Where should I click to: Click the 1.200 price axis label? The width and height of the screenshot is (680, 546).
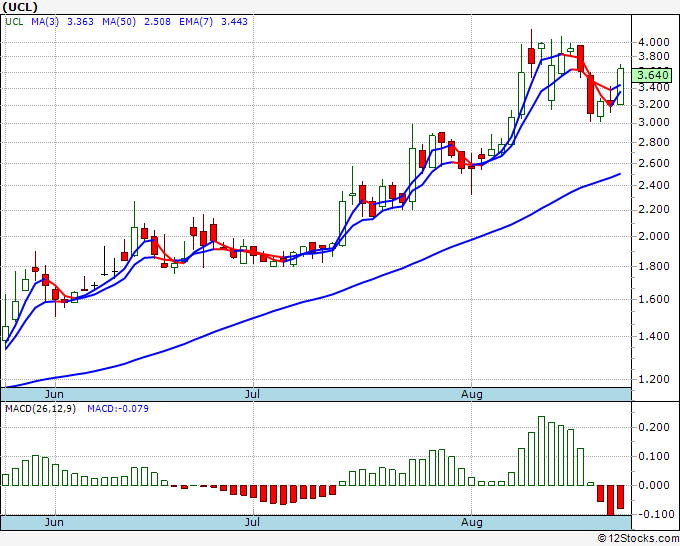pyautogui.click(x=654, y=379)
